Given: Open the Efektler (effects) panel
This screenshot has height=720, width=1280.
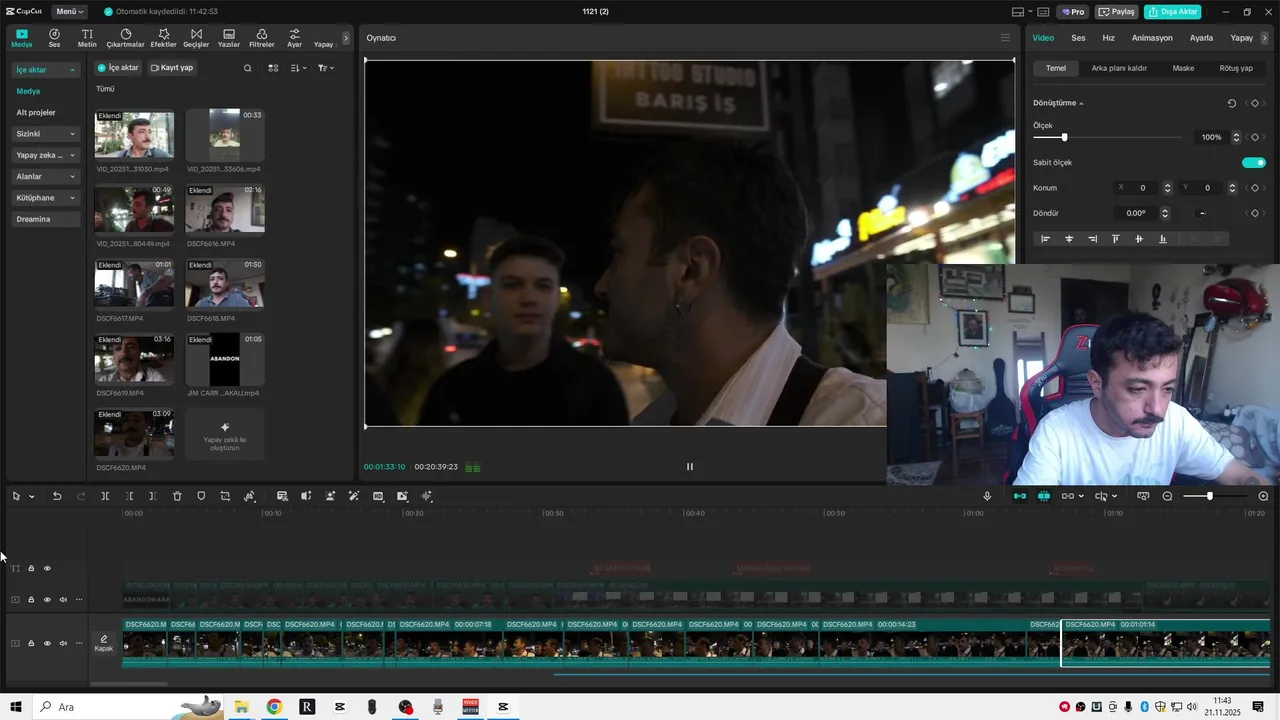Looking at the screenshot, I should tap(163, 38).
